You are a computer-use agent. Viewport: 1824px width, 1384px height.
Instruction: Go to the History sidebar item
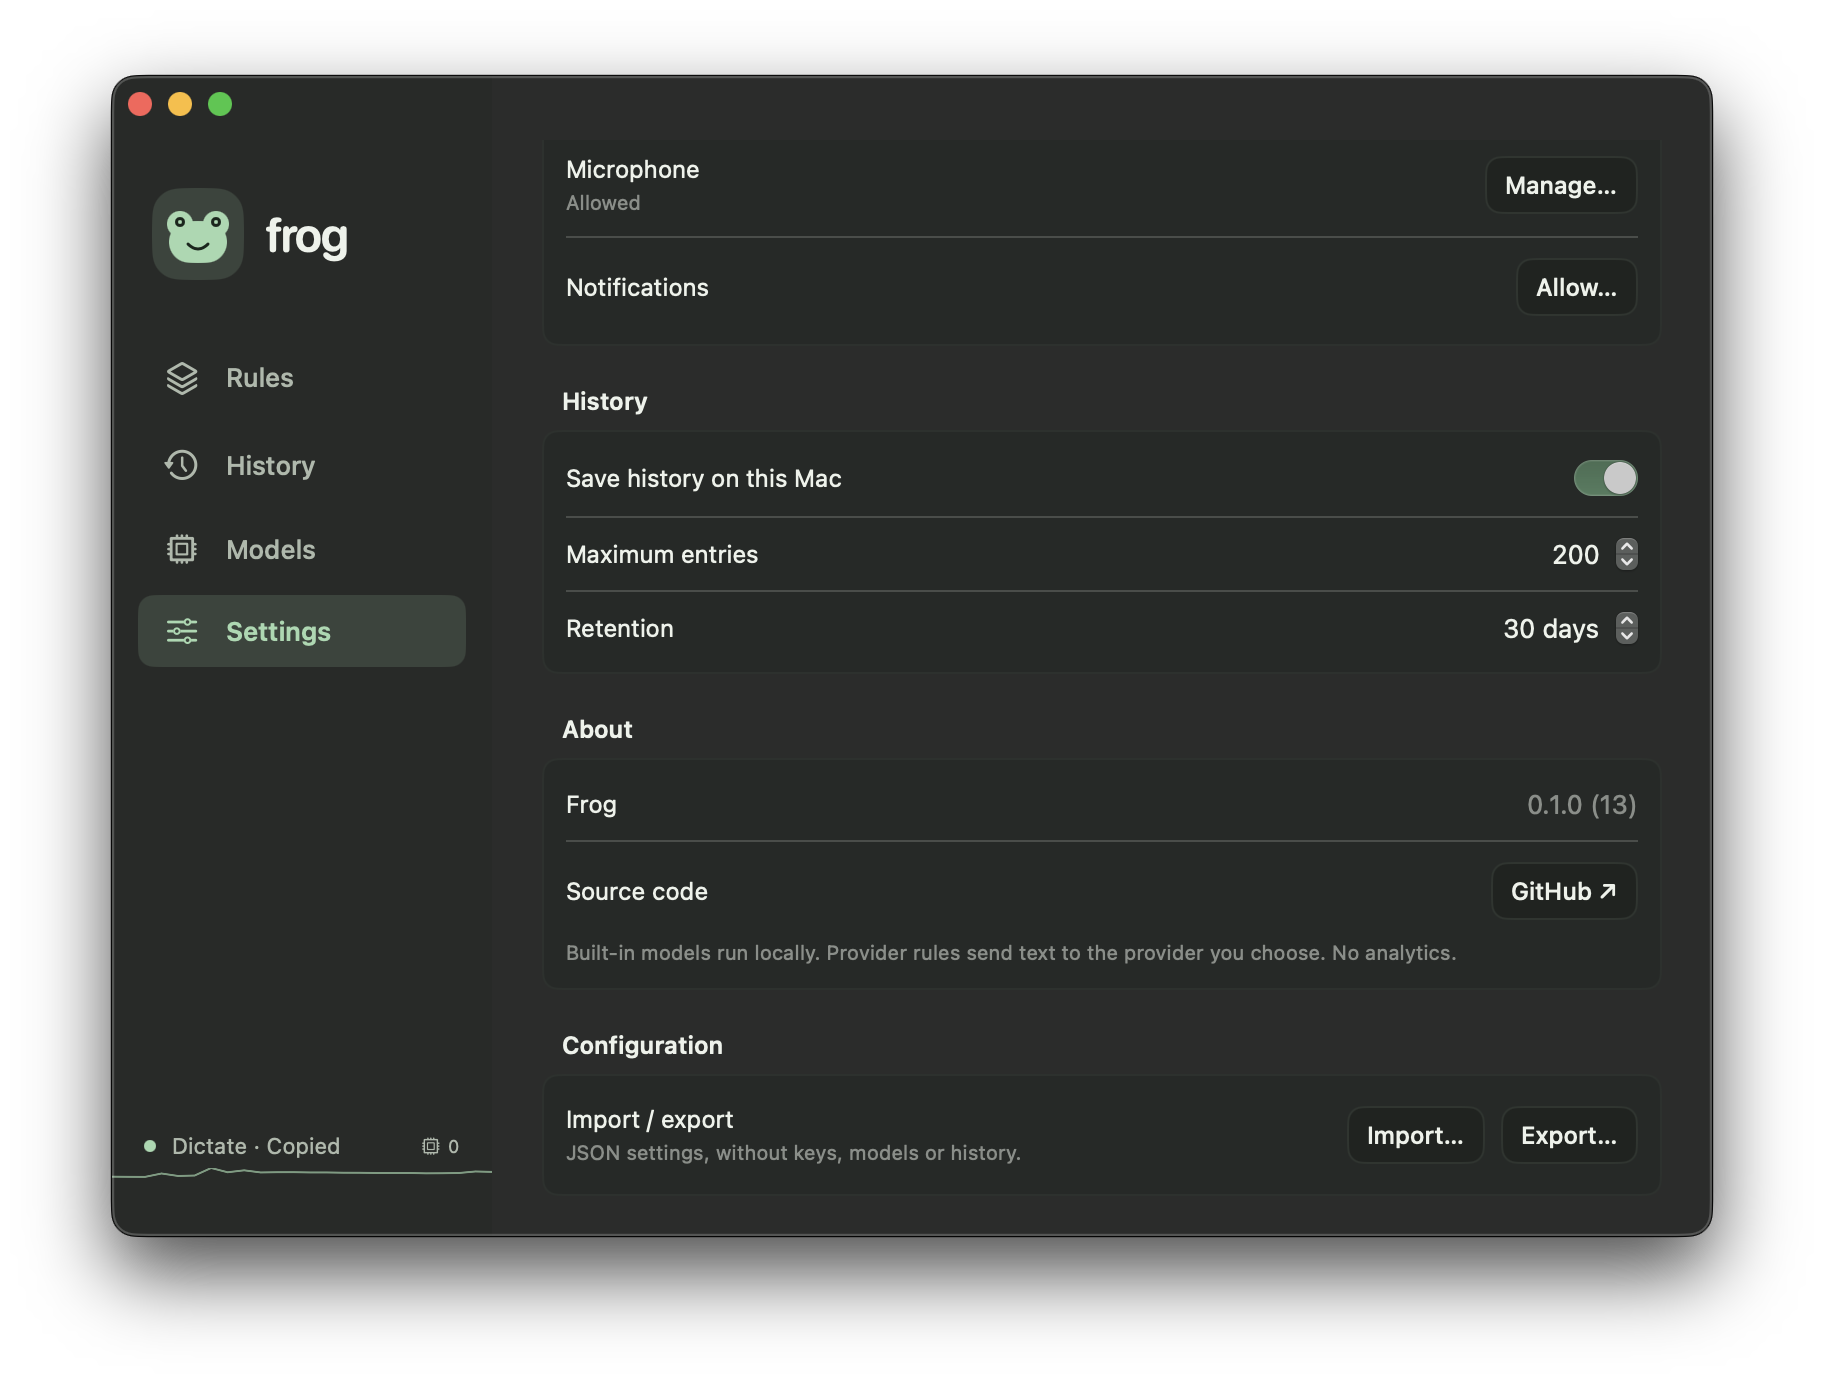pyautogui.click(x=302, y=465)
